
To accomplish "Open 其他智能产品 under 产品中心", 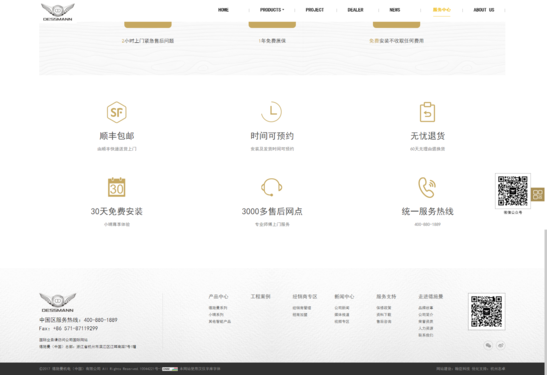I will [219, 321].
